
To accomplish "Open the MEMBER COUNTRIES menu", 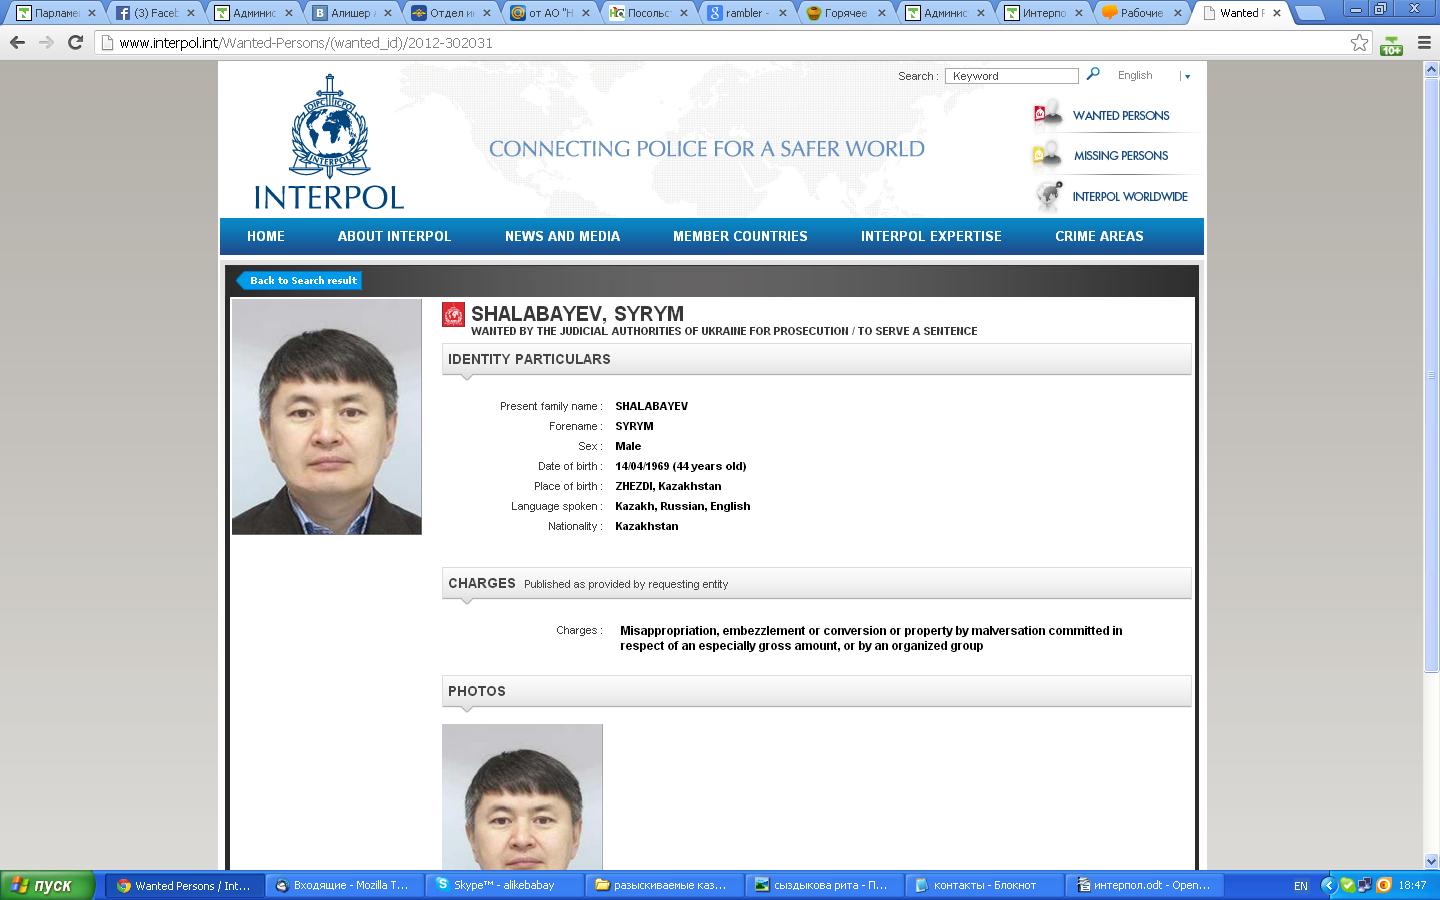I will 740,236.
